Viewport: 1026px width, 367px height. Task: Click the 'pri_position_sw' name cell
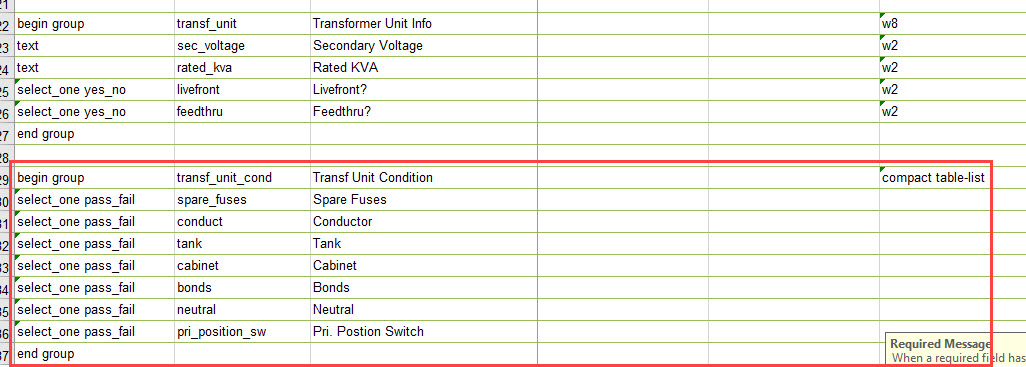242,332
